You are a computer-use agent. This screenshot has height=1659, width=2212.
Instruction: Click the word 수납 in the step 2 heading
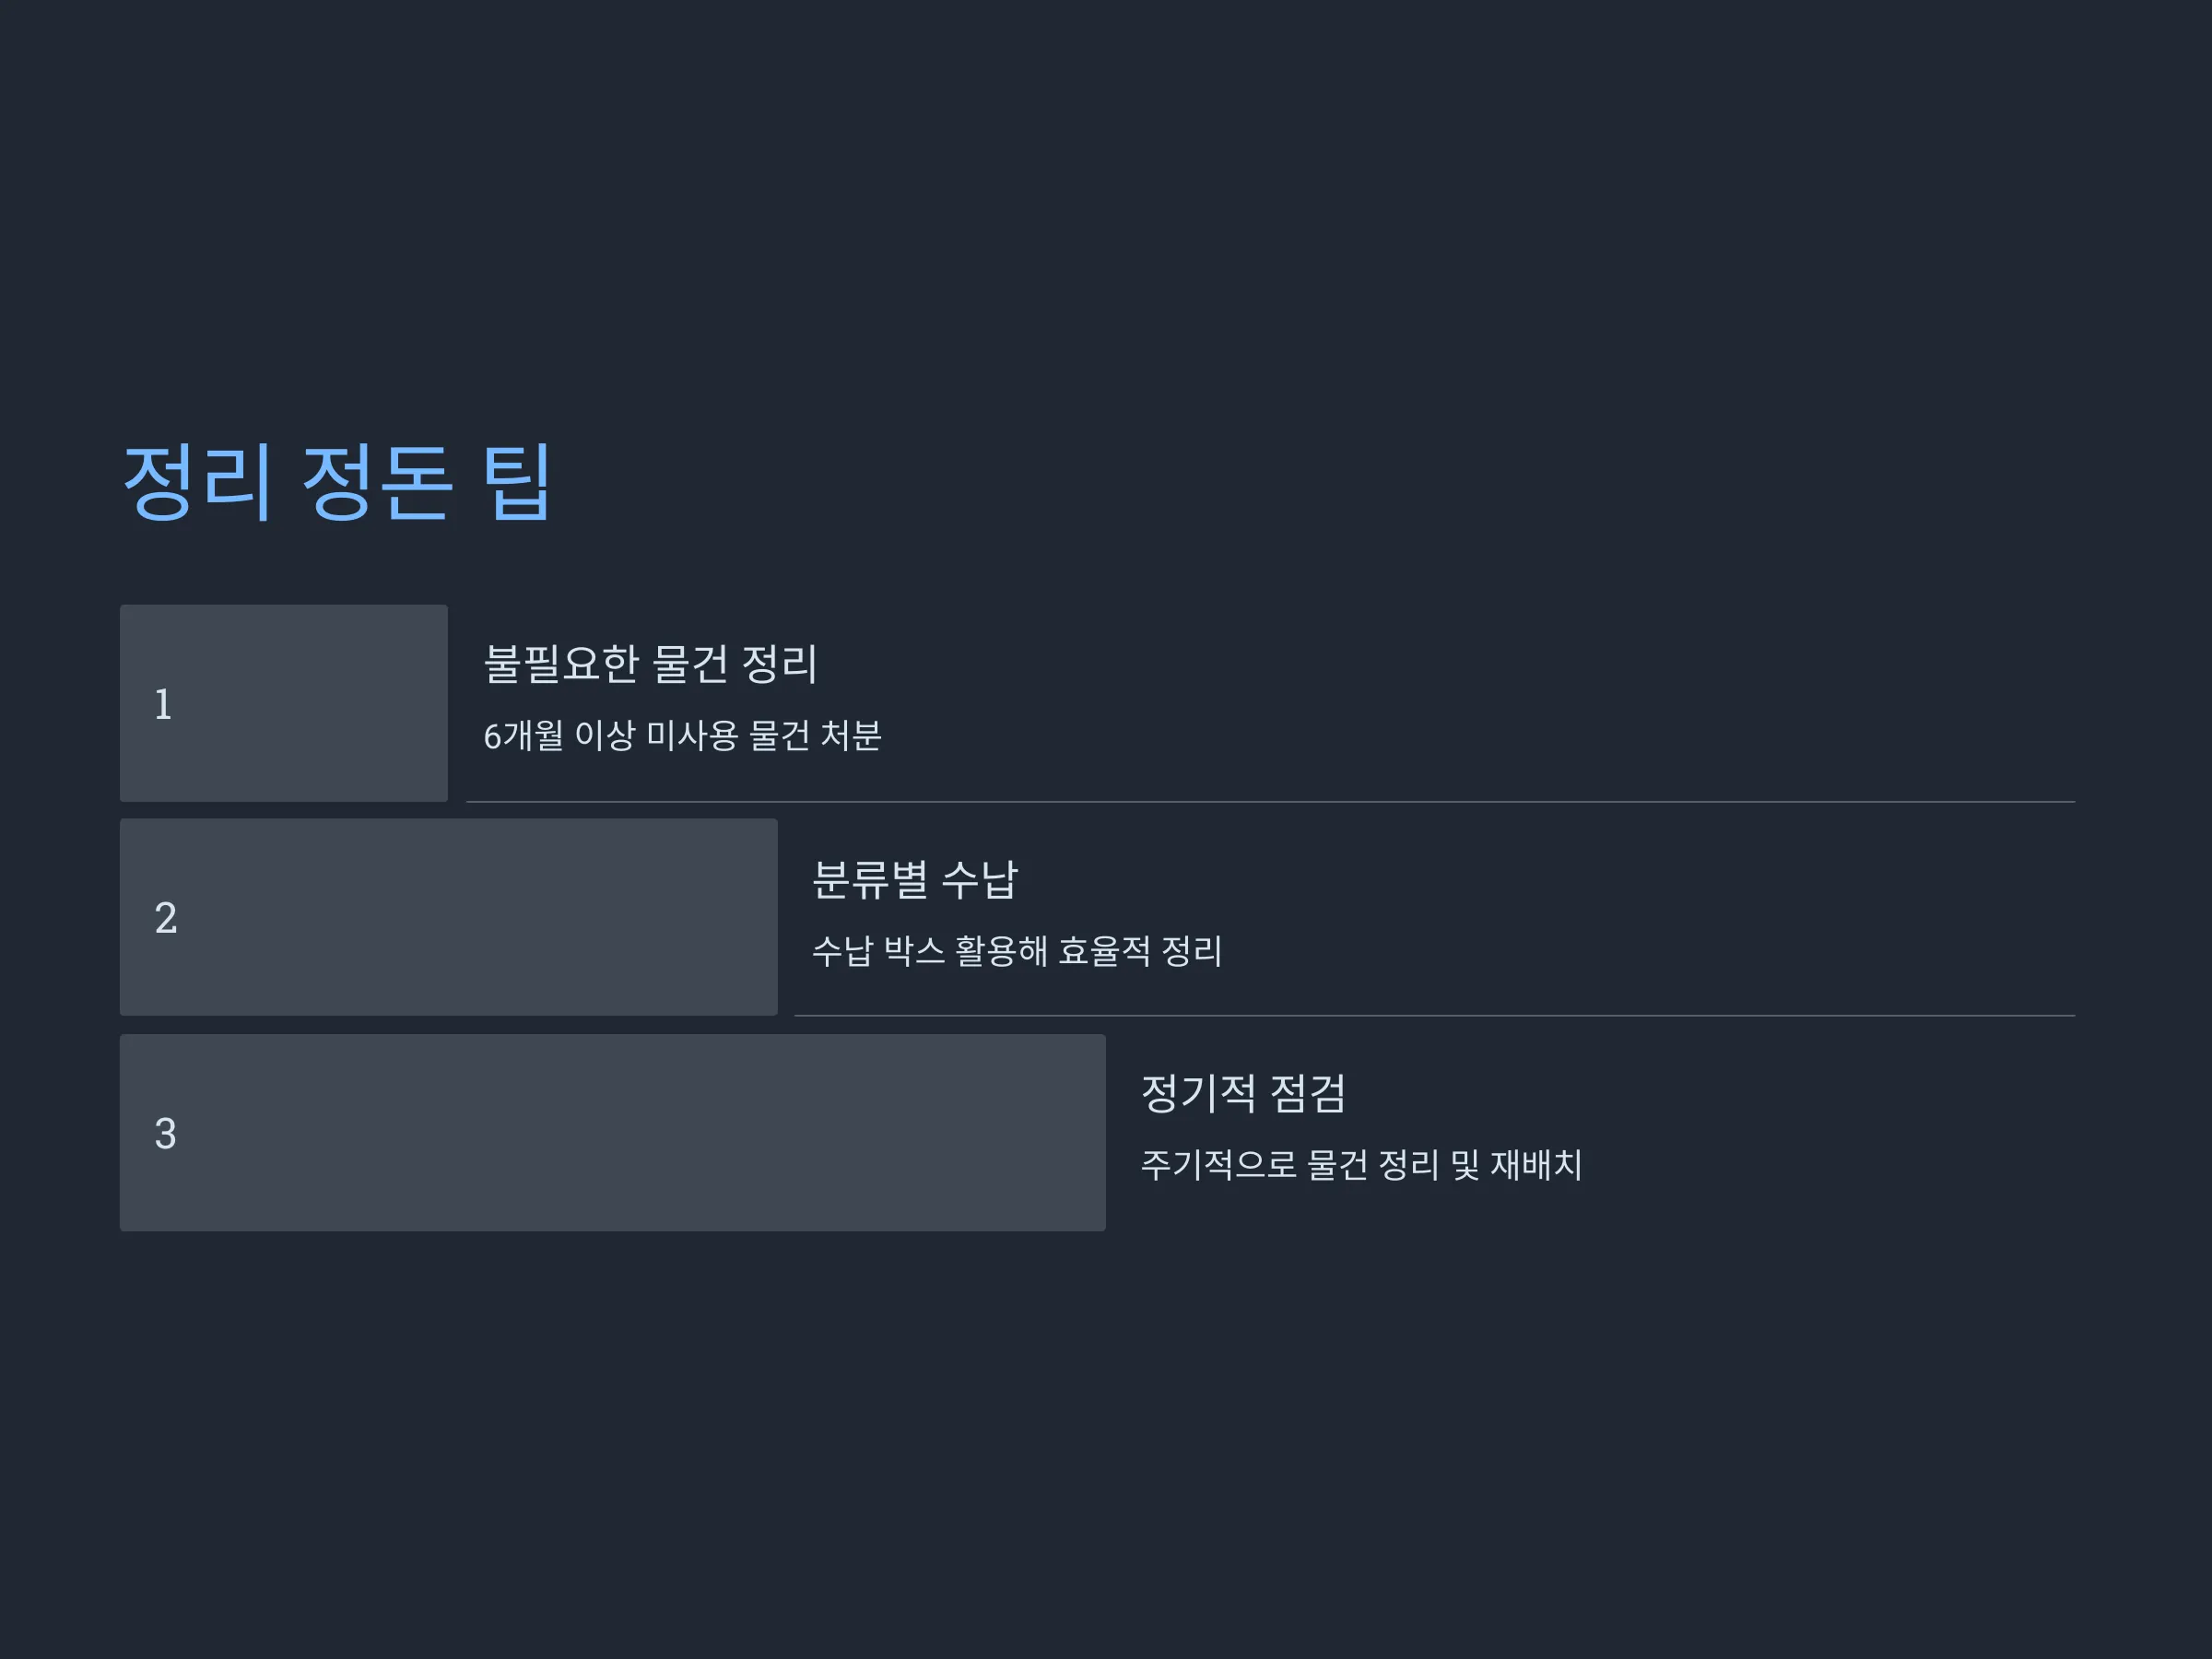(980, 879)
